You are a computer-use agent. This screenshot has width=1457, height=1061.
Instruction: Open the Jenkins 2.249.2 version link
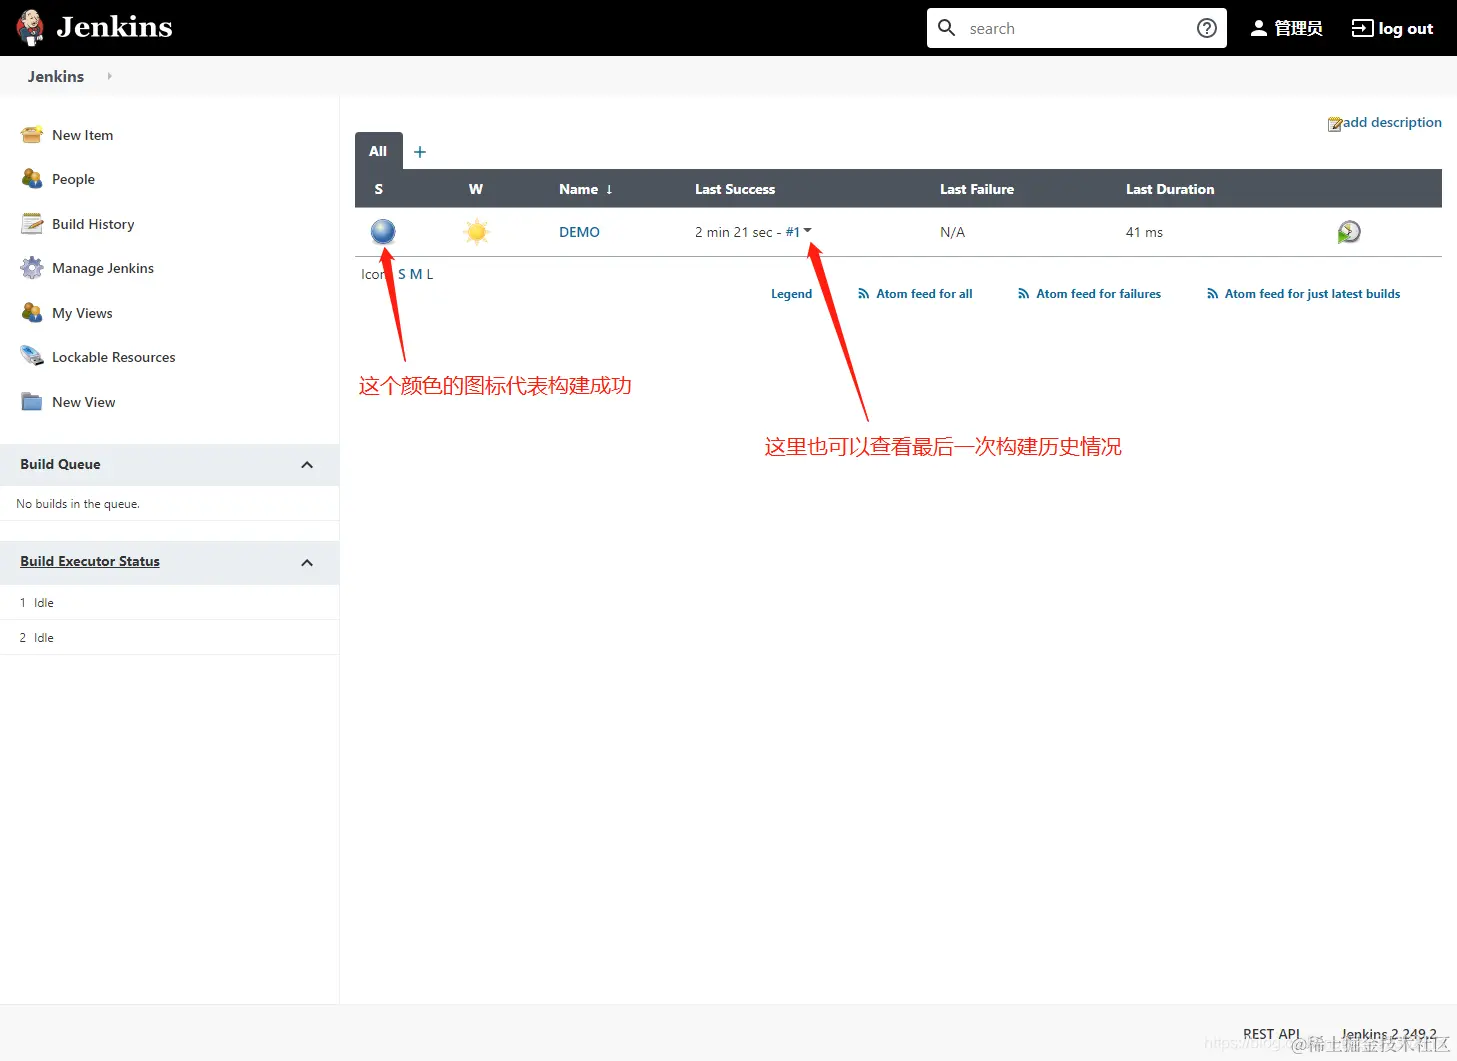click(x=1389, y=1034)
